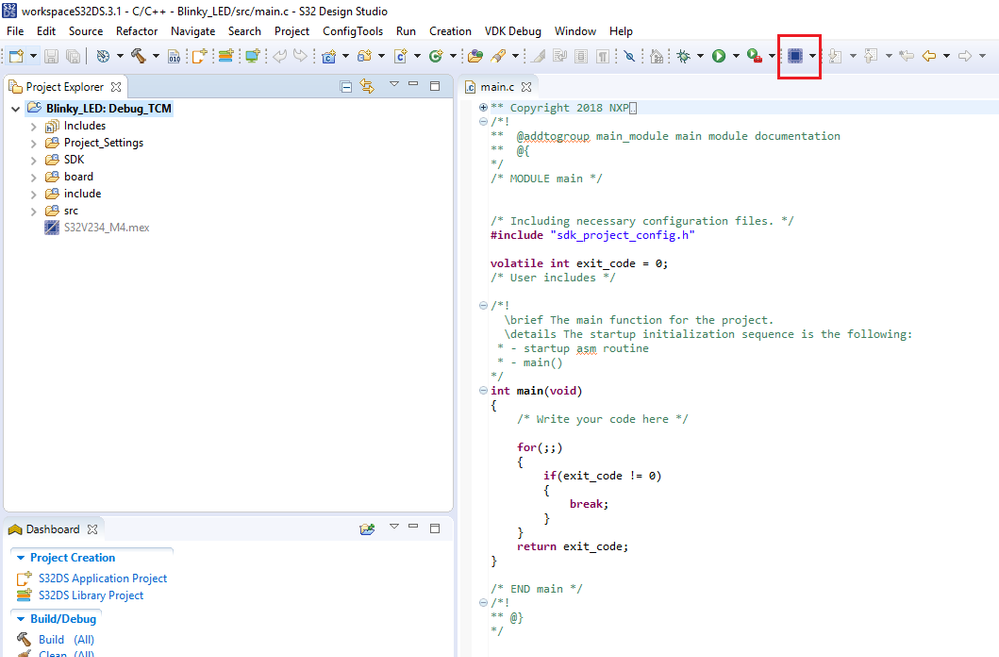The width and height of the screenshot is (999, 657).
Task: Collapse the Project Creation dashboard section
Action: [x=20, y=558]
